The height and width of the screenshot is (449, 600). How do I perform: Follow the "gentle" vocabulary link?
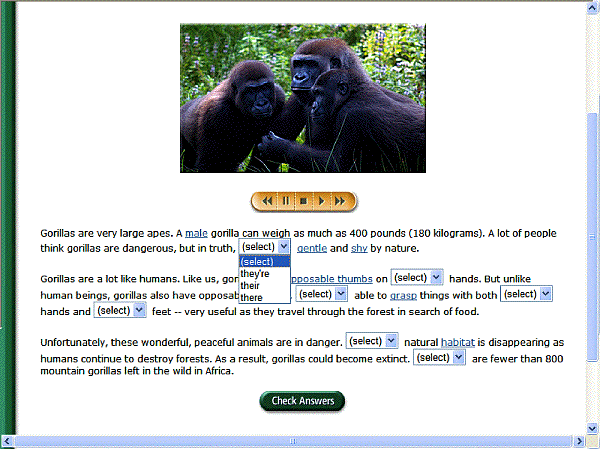[312, 248]
